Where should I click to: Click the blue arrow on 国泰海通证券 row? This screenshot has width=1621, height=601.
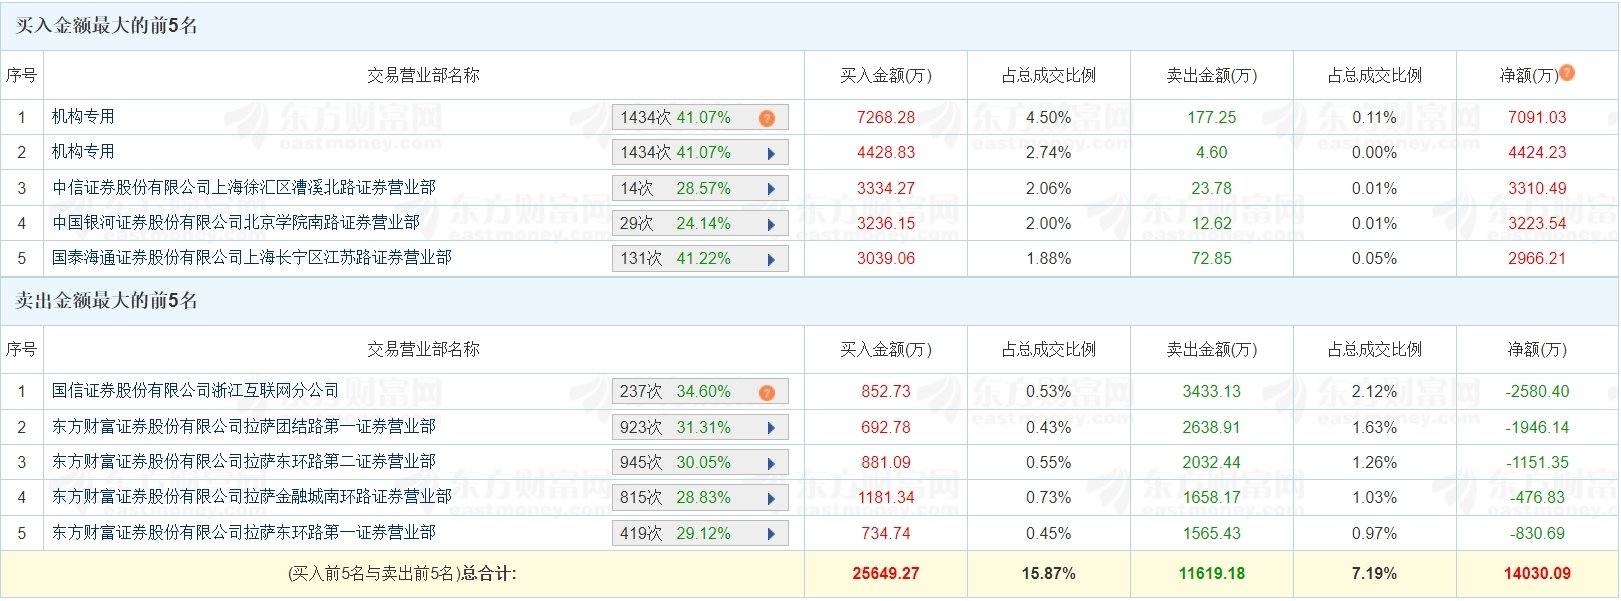pos(769,258)
